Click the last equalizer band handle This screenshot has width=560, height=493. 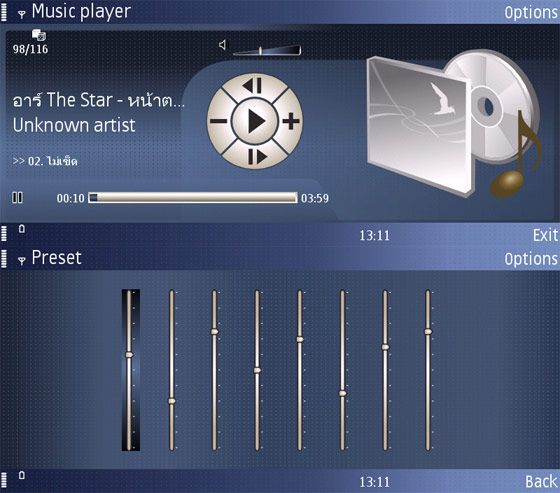click(428, 332)
